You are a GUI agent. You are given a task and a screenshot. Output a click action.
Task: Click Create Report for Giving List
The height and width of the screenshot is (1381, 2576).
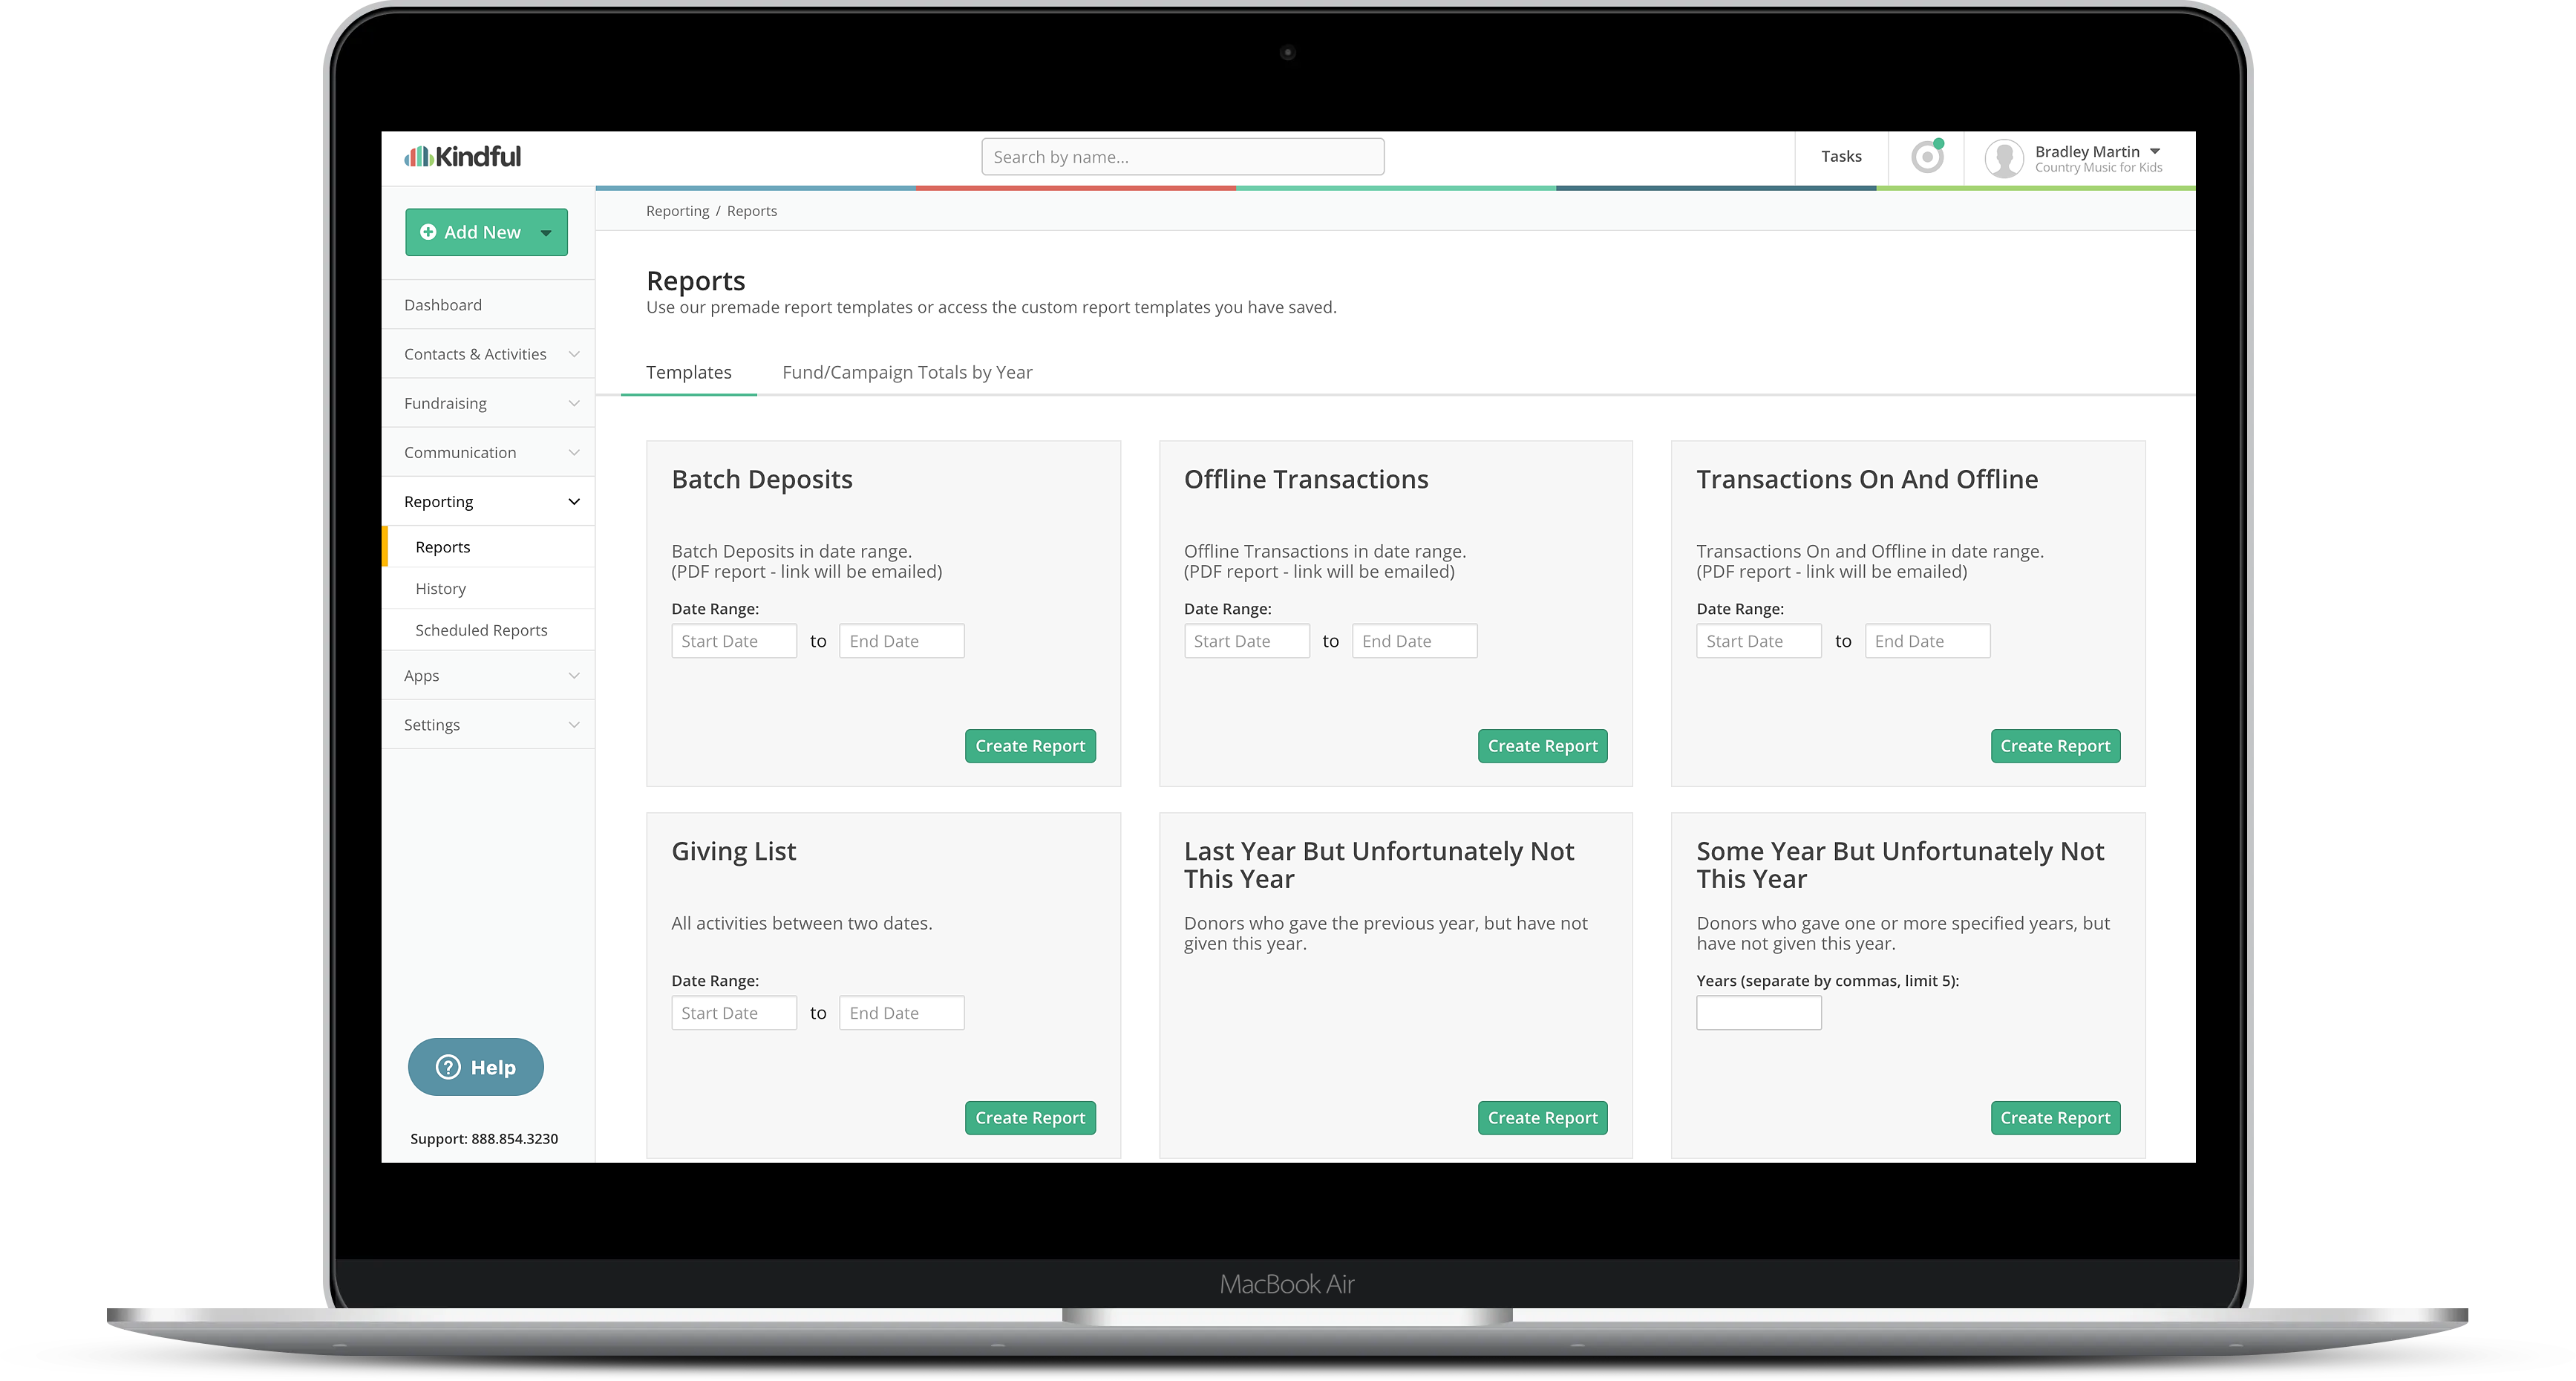1029,1117
